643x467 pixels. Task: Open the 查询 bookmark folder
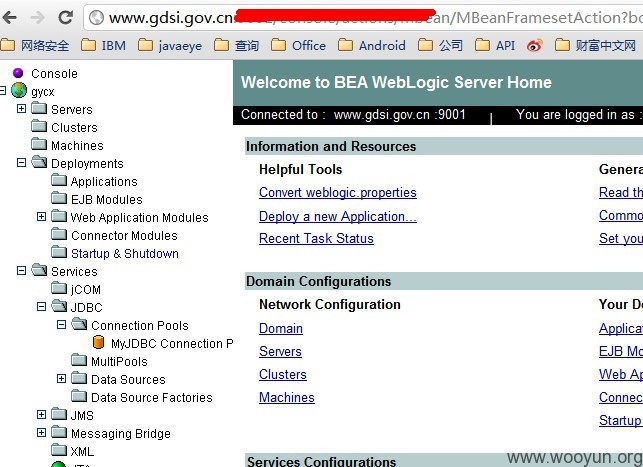coord(237,46)
